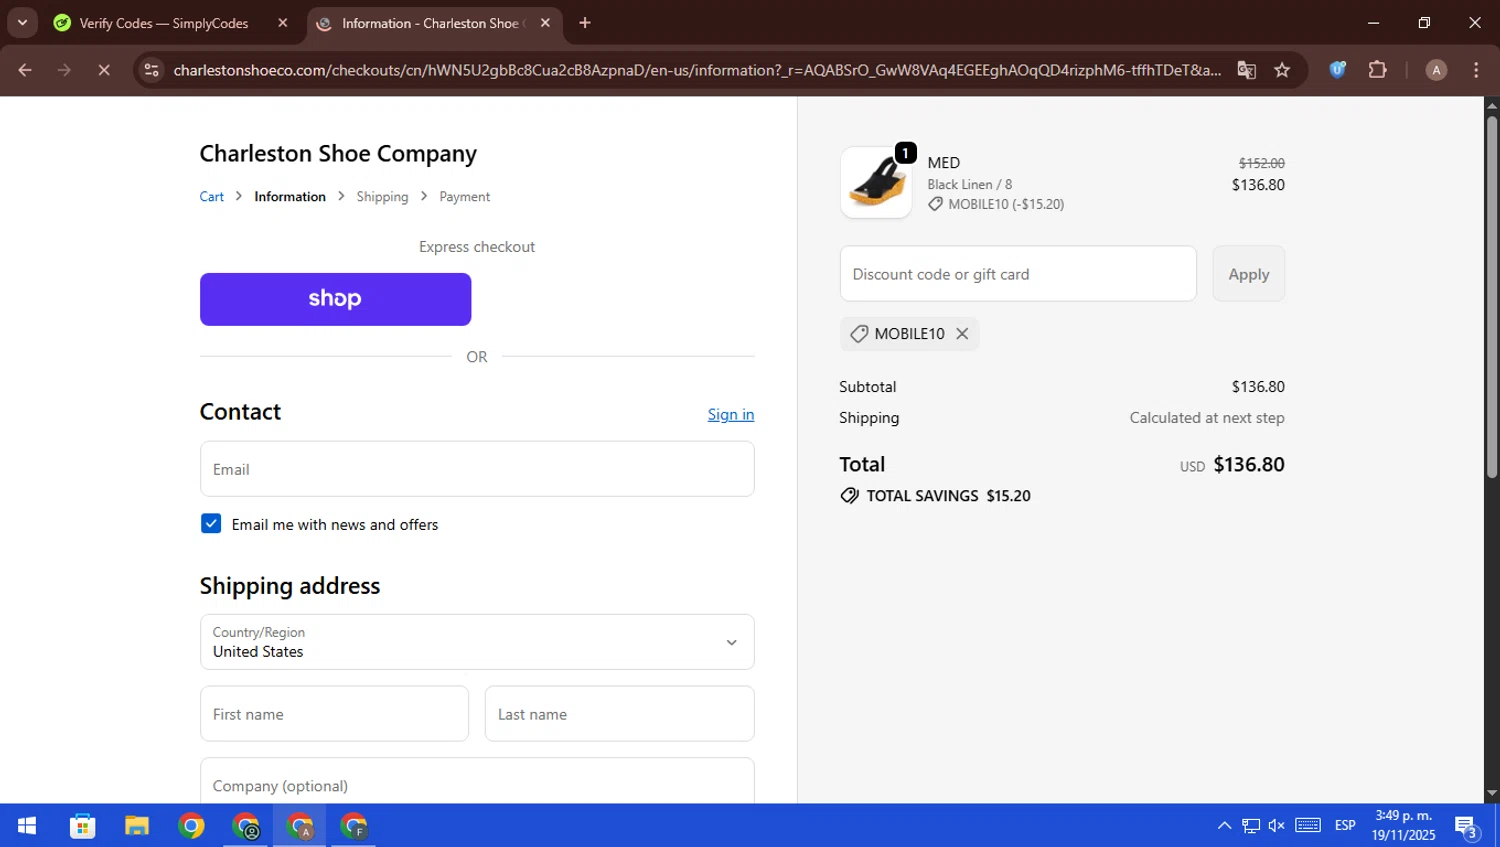Image resolution: width=1500 pixels, height=847 pixels.
Task: Show hidden tray icons chevron
Action: point(1224,826)
